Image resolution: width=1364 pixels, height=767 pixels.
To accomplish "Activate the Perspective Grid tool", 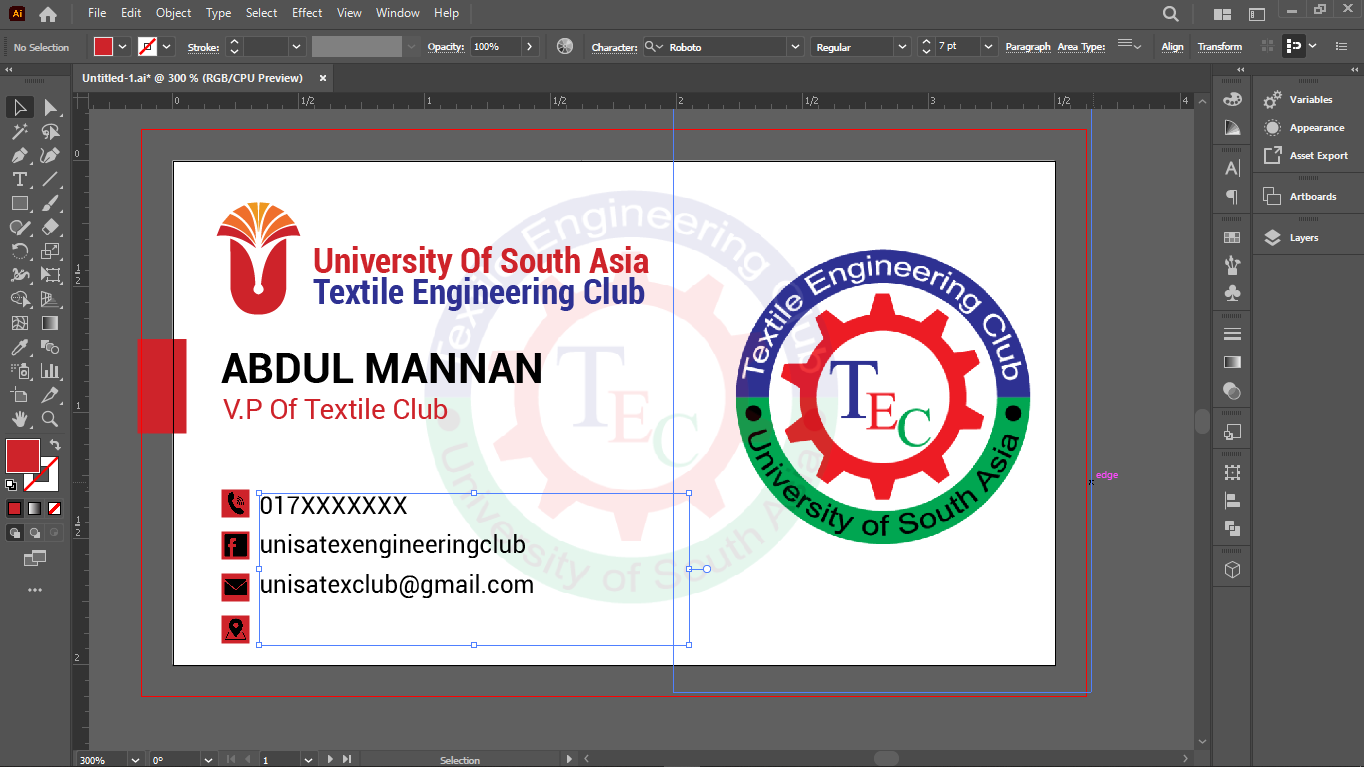I will tap(50, 299).
